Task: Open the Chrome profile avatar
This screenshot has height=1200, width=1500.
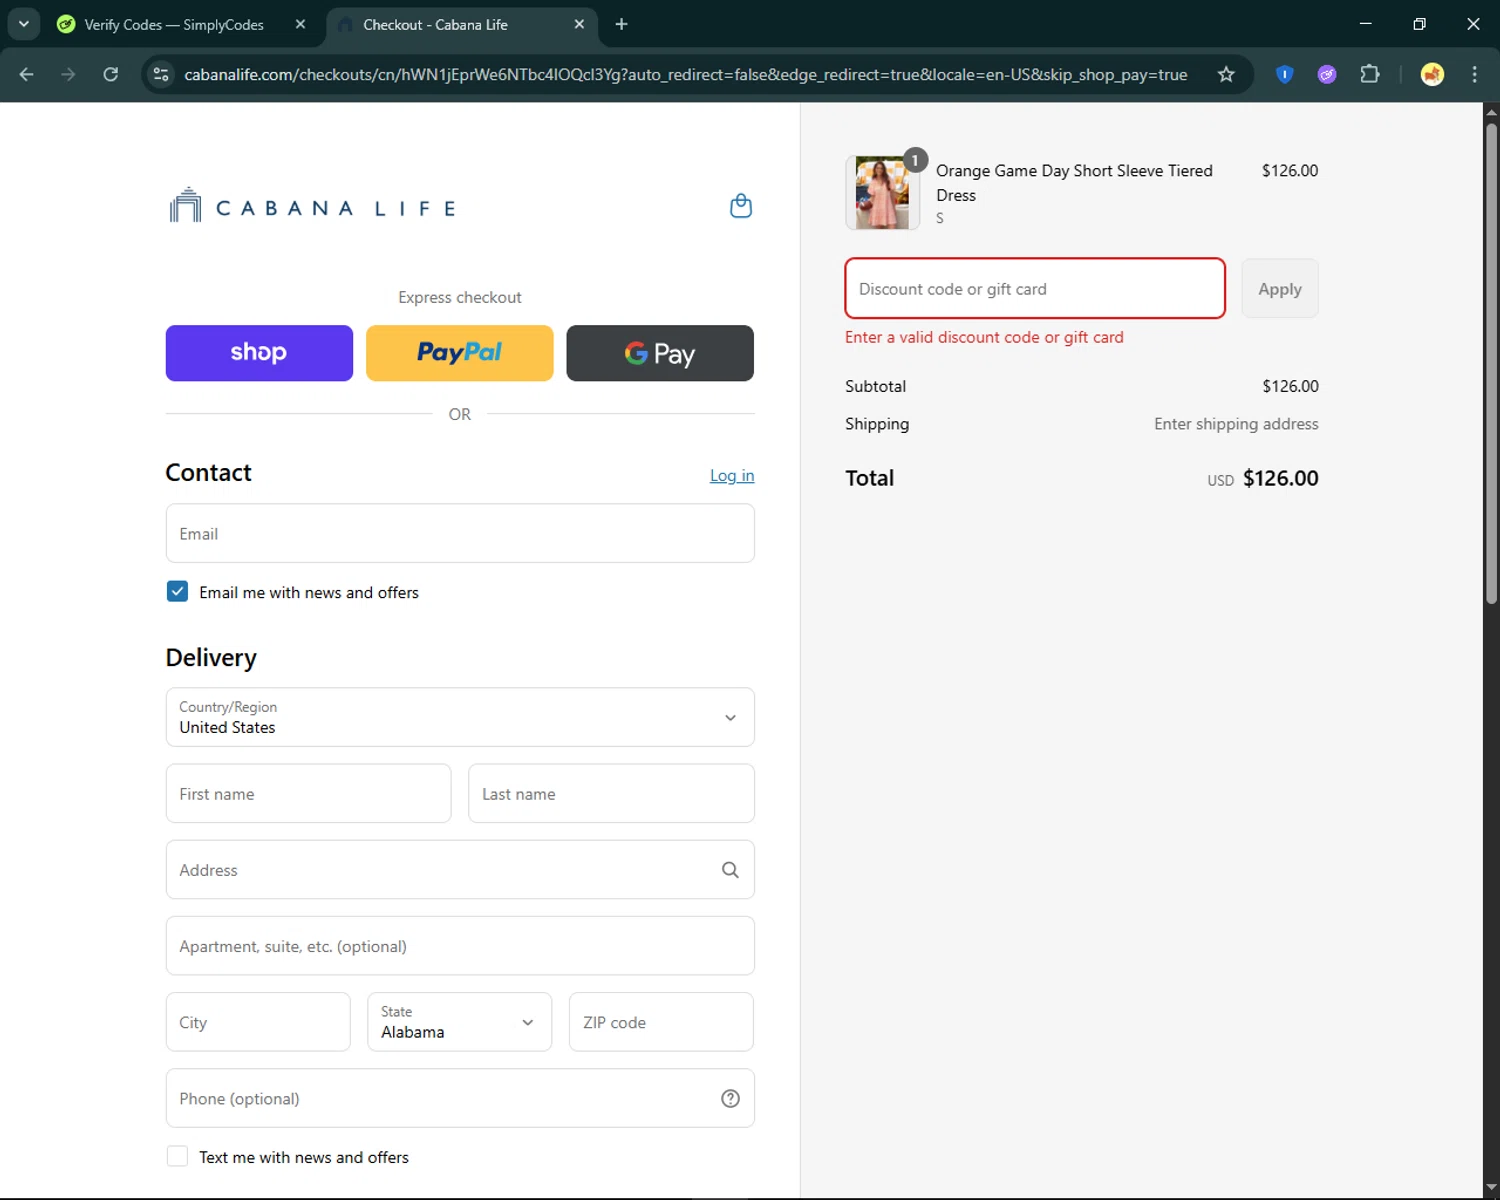Action: point(1432,74)
